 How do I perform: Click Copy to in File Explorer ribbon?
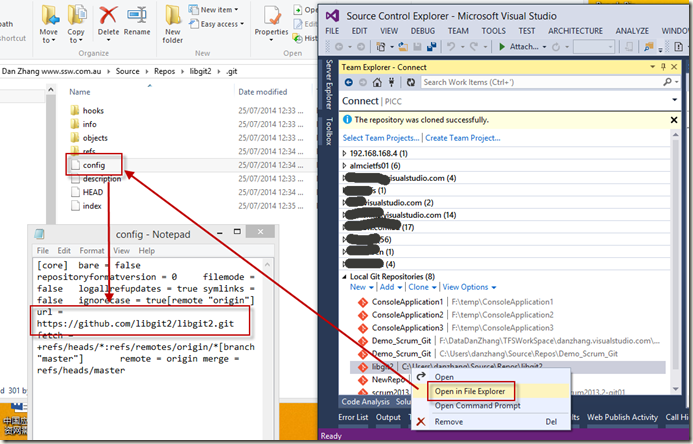[x=76, y=24]
